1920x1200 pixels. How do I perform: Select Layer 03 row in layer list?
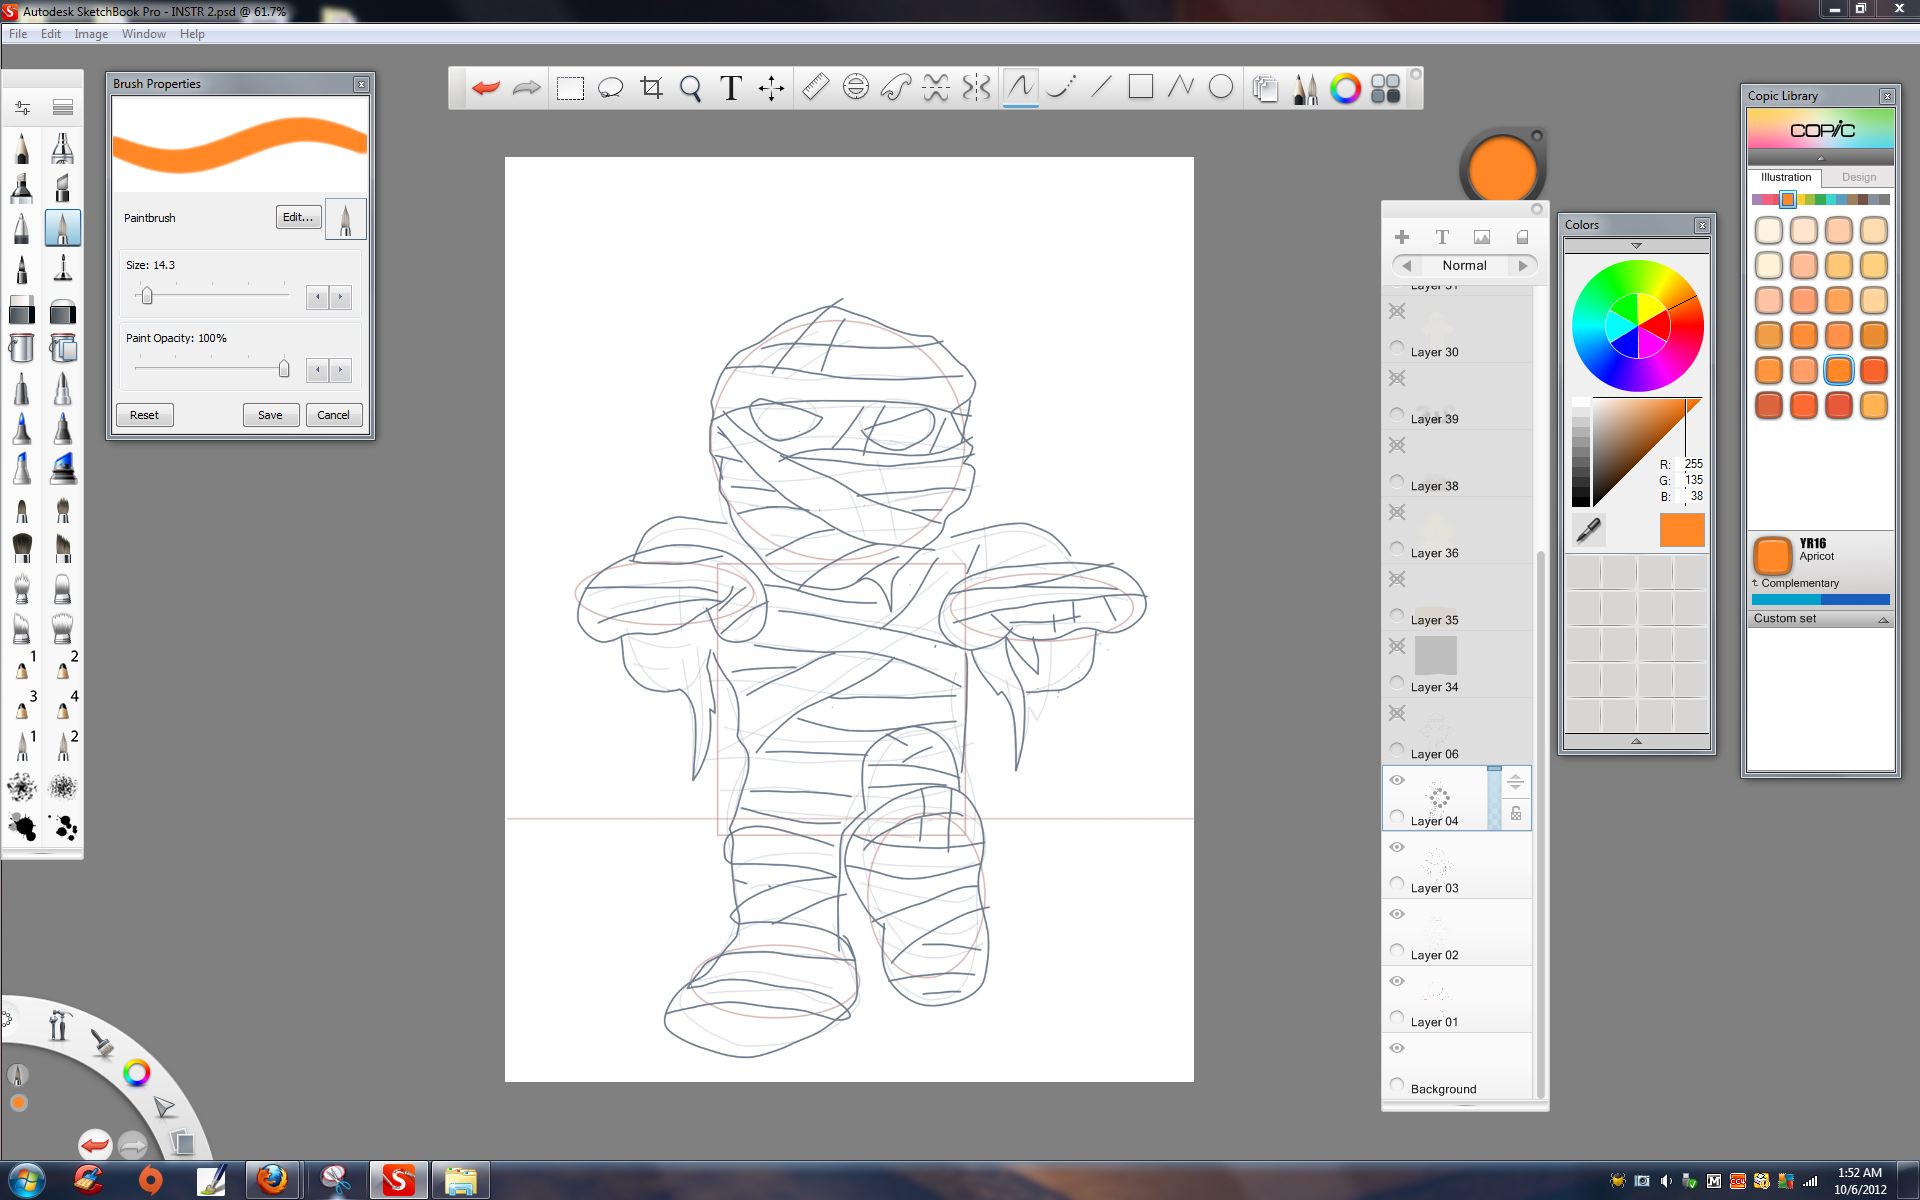point(1457,866)
